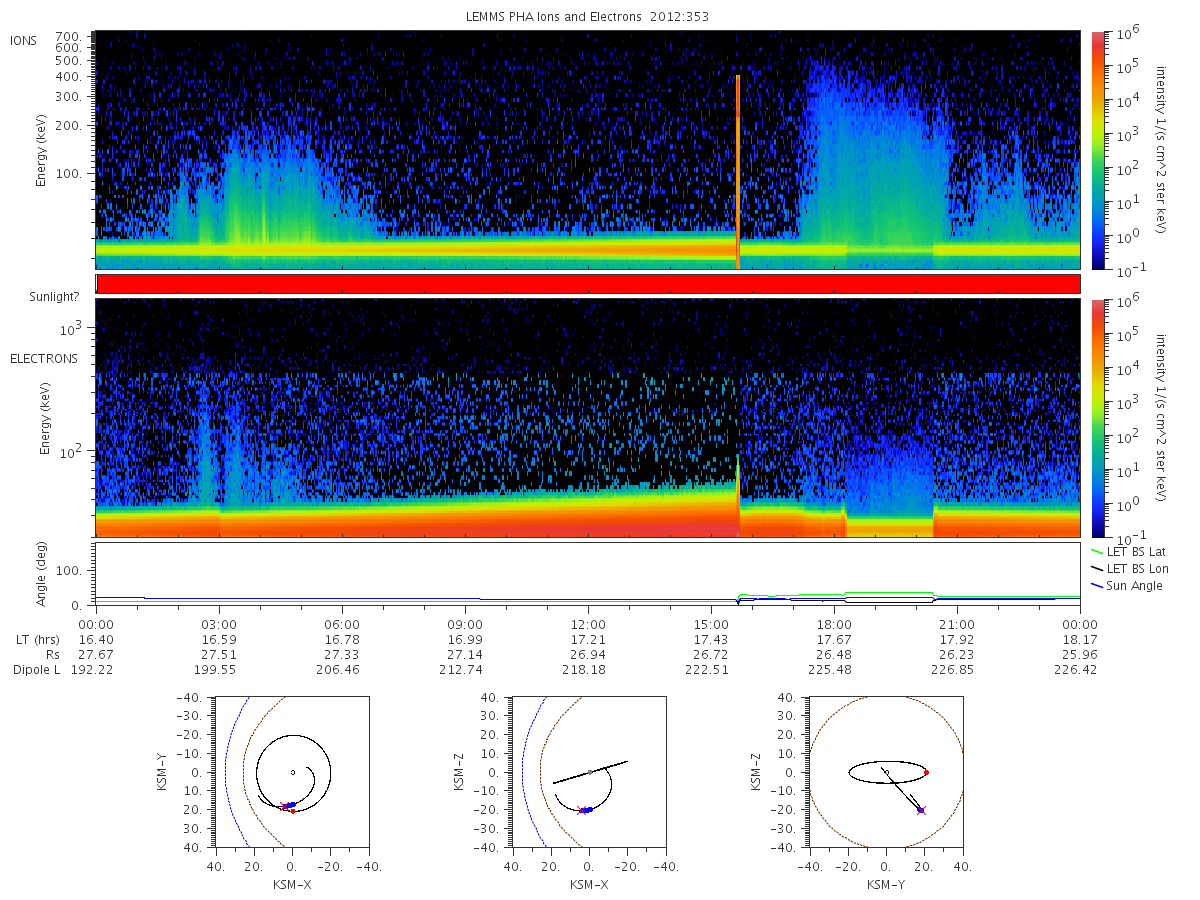Click the Rs value 26.94
The image size is (1200, 900).
(x=588, y=654)
